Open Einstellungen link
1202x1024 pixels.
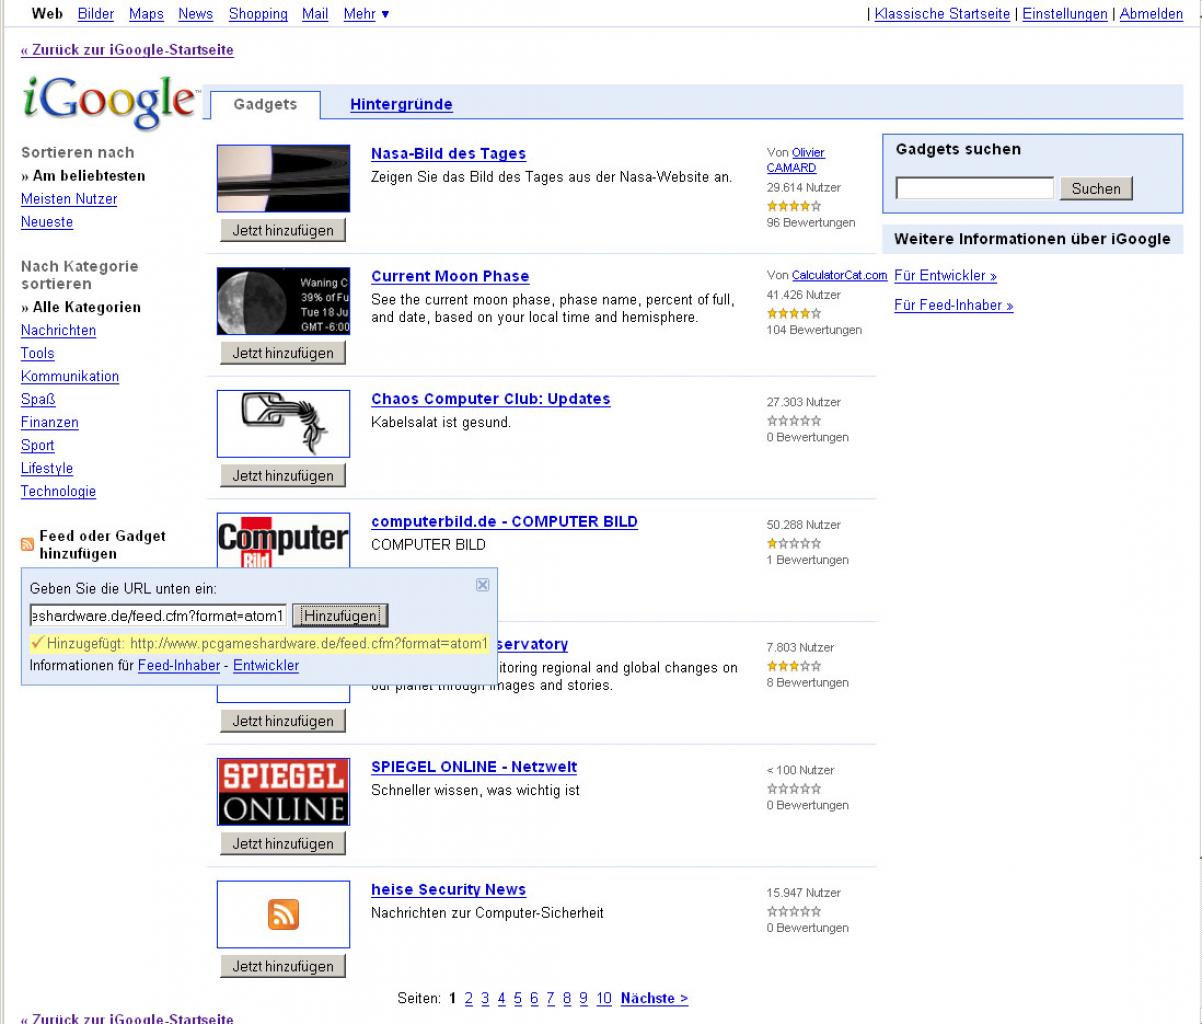(x=1065, y=14)
